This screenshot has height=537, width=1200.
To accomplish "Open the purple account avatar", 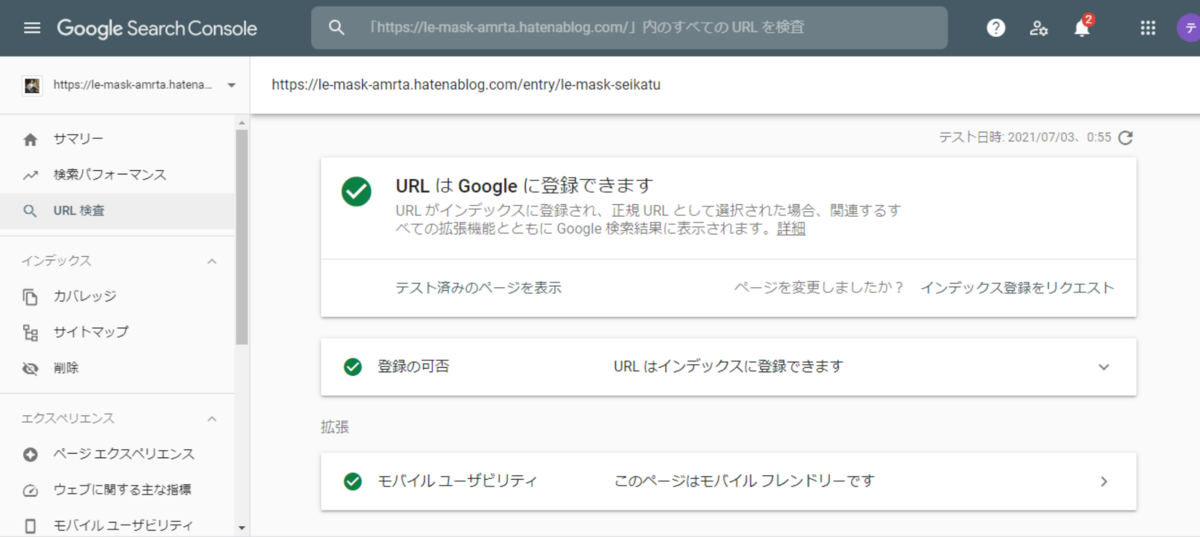I will coord(1188,28).
